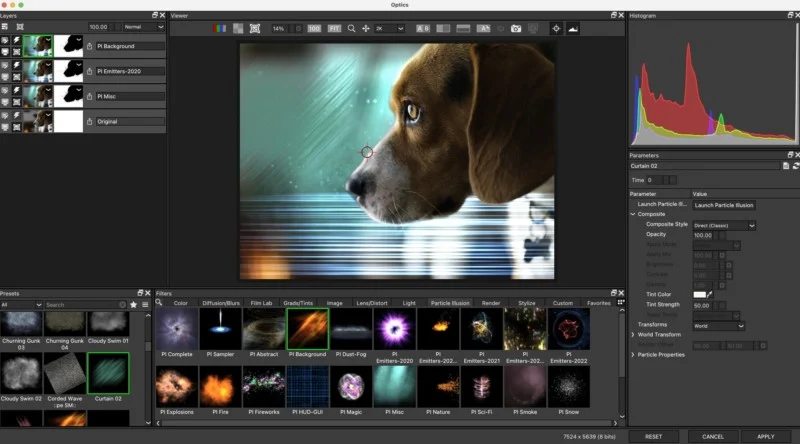Screen dimensions: 800x444
Task: Click the A/B comparison view icon
Action: (x=422, y=29)
